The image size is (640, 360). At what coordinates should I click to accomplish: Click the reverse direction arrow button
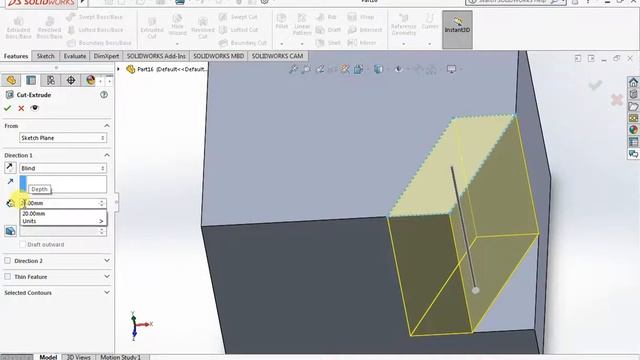(10, 167)
